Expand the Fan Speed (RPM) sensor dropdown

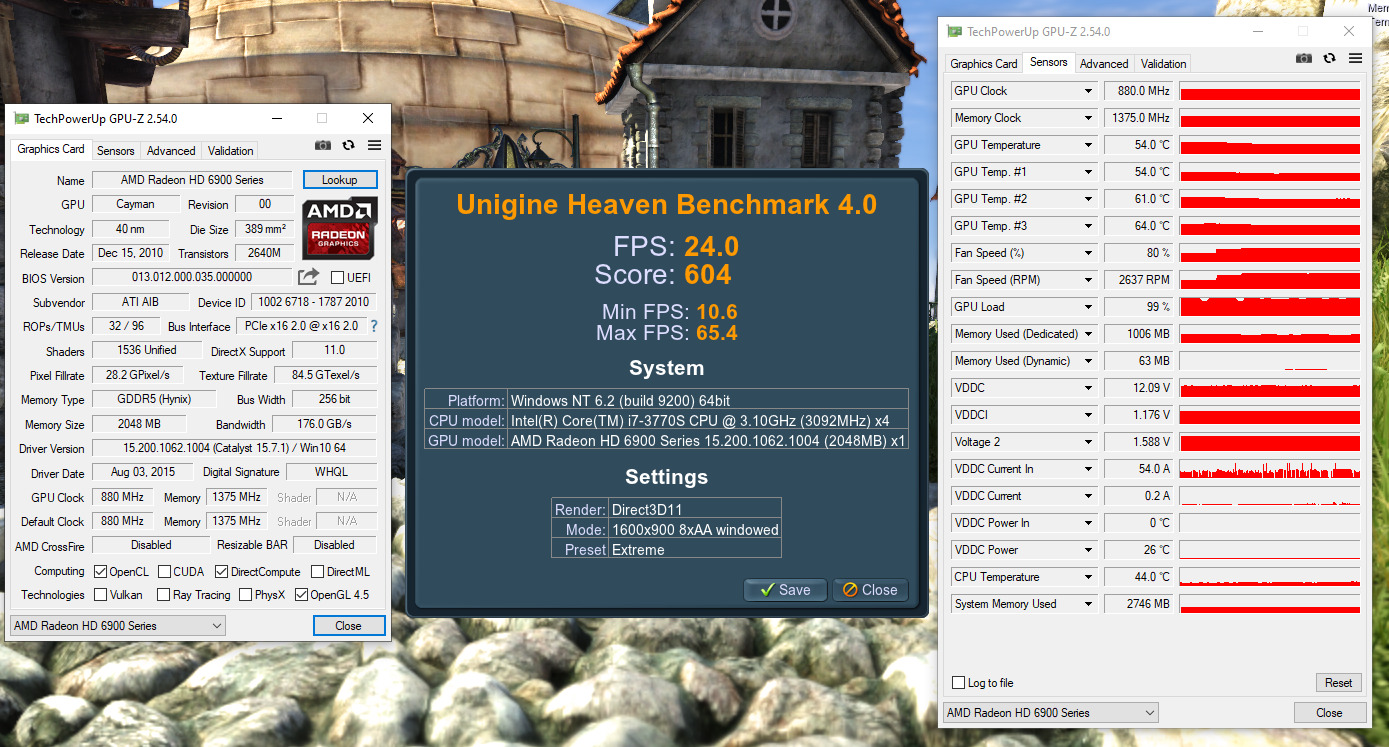(x=1088, y=280)
